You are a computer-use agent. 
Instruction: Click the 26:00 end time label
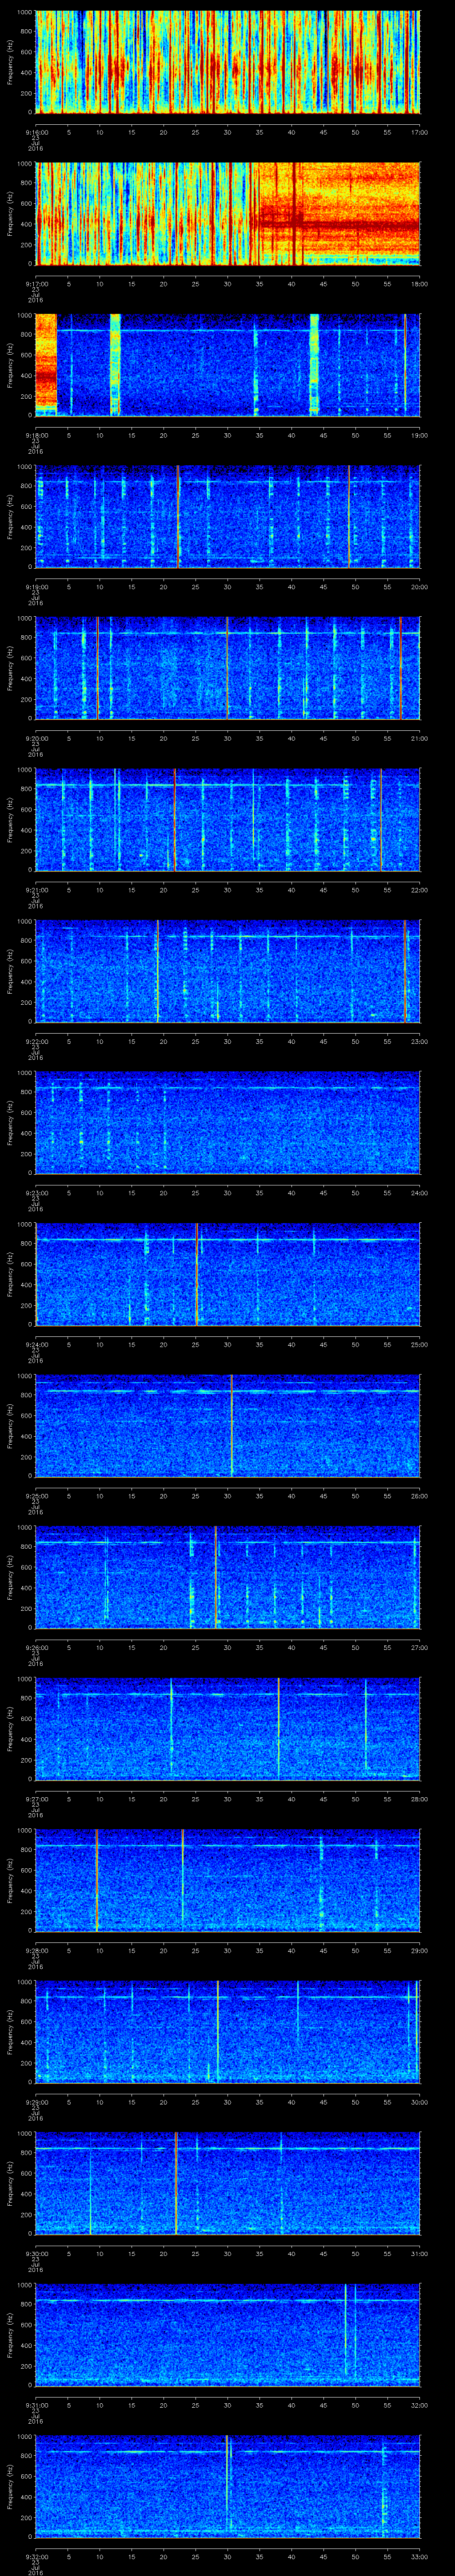coord(419,1496)
